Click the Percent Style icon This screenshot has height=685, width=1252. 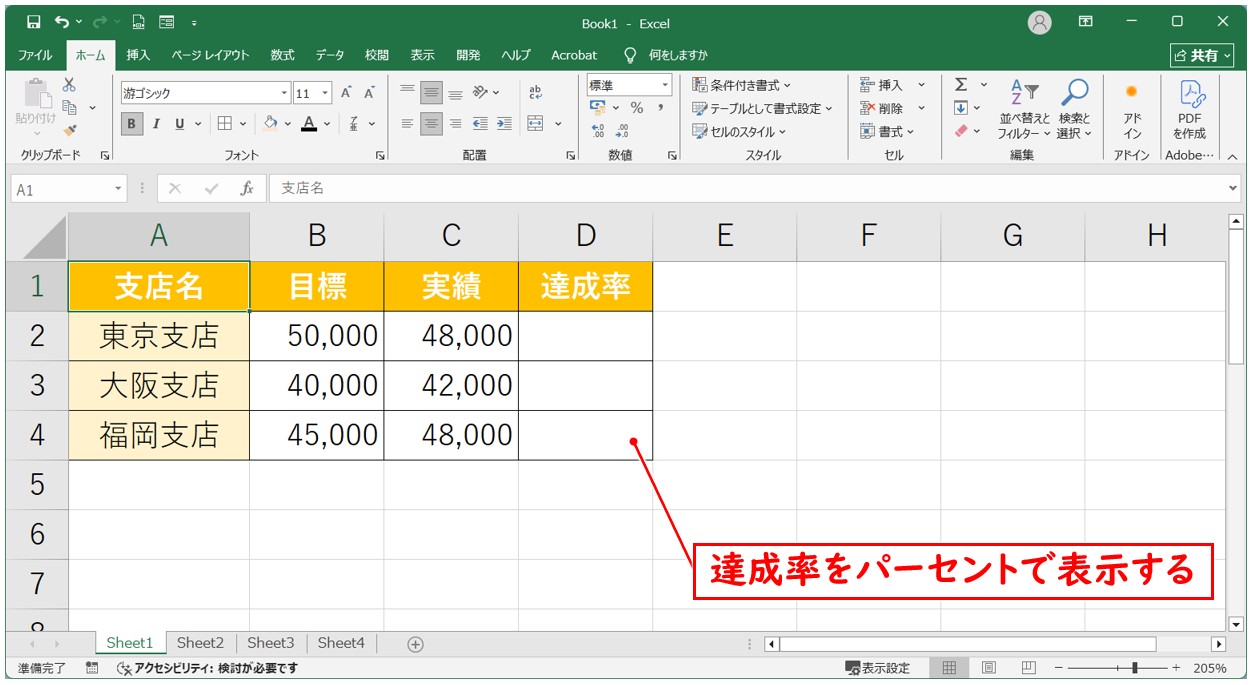pos(637,108)
